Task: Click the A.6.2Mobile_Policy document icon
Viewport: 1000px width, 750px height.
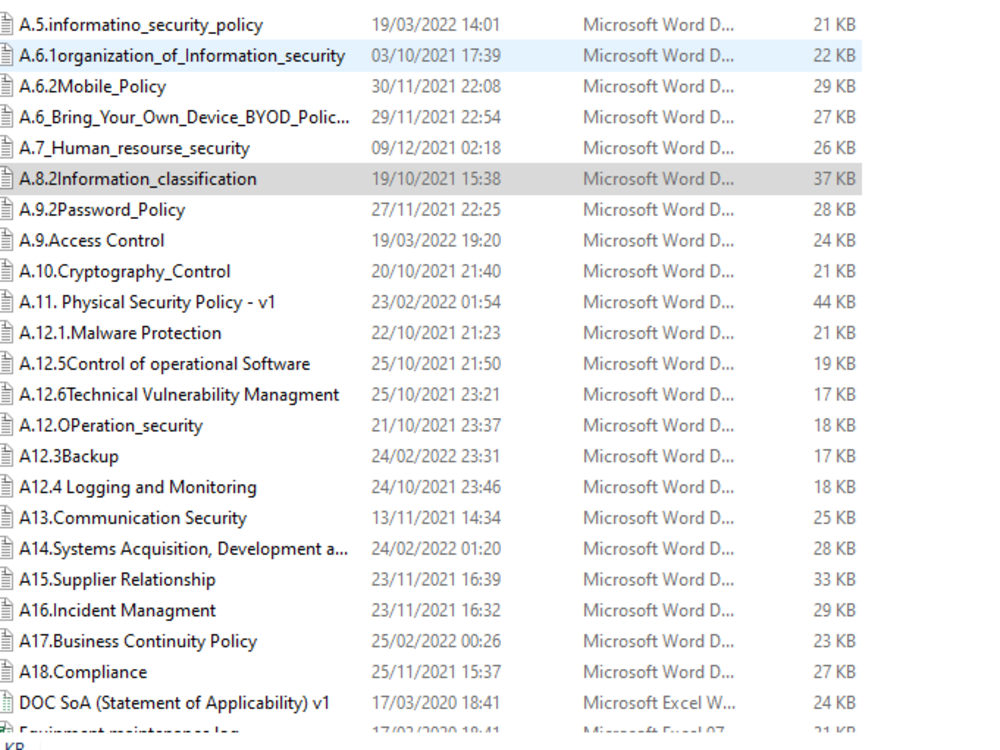Action: (x=6, y=86)
